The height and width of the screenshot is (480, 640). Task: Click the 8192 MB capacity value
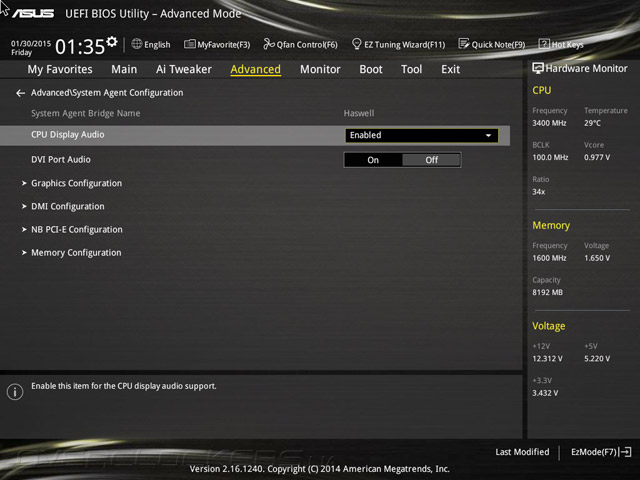pos(547,292)
